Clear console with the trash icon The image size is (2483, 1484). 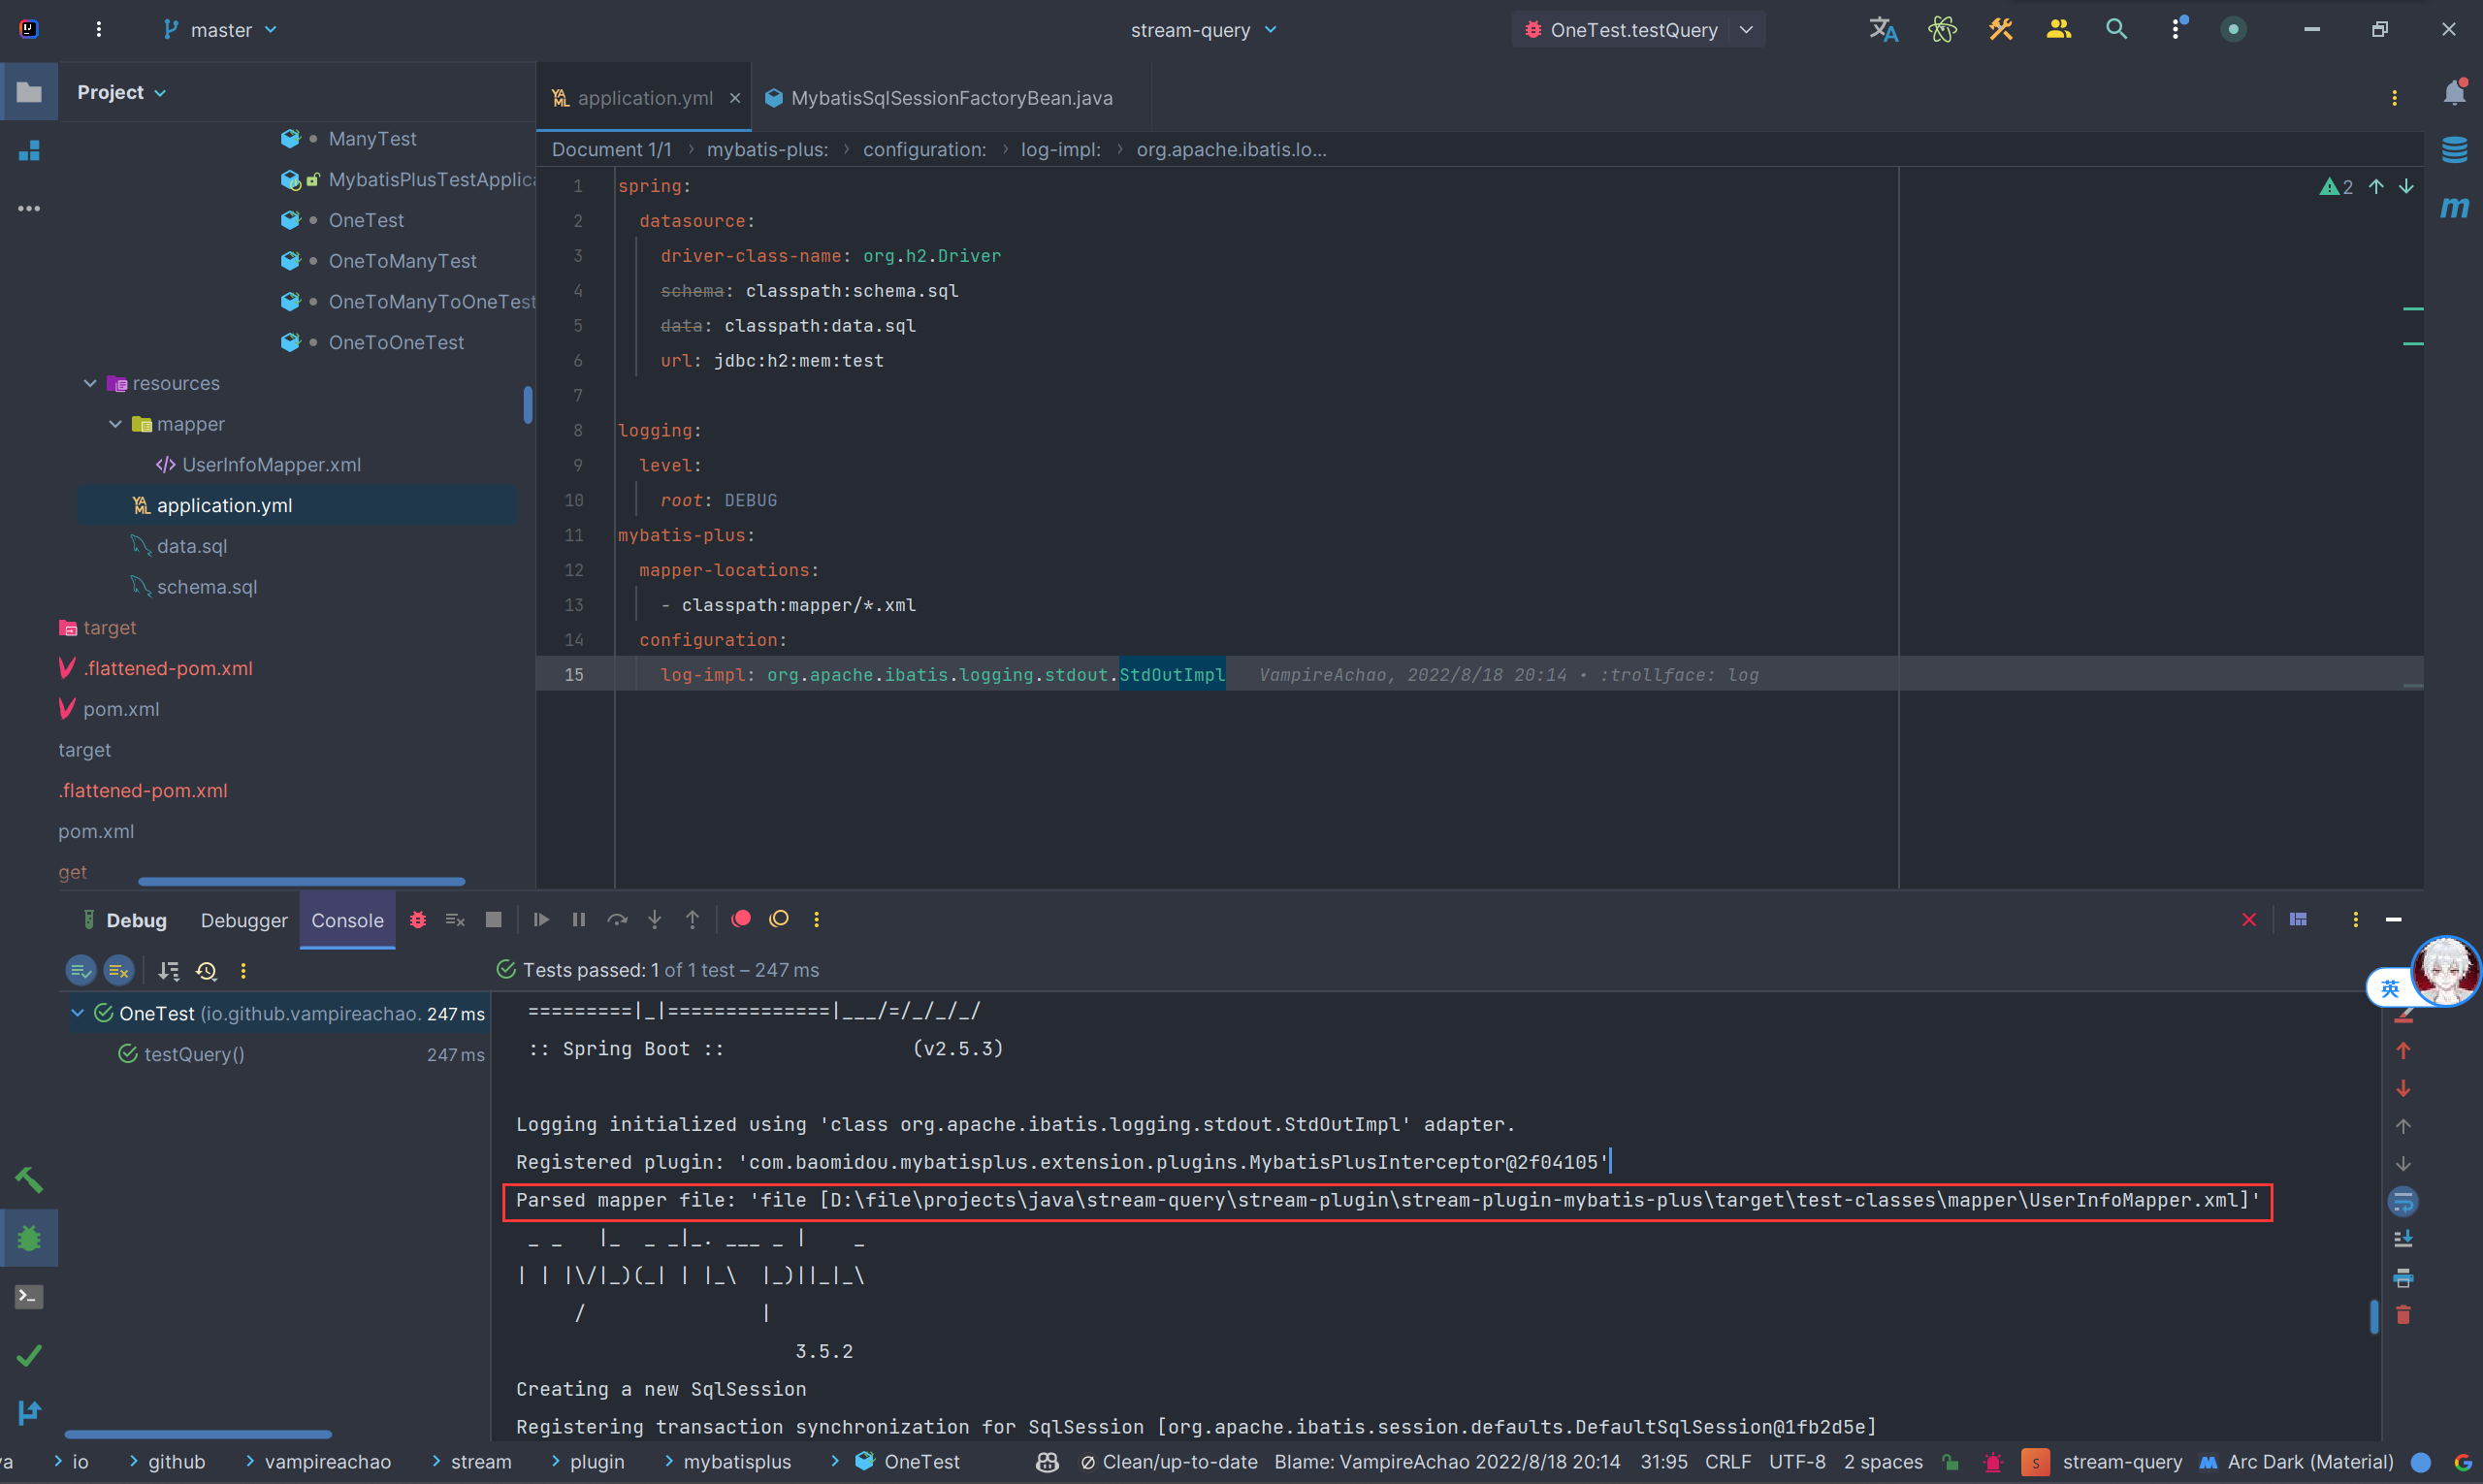[x=2403, y=1315]
